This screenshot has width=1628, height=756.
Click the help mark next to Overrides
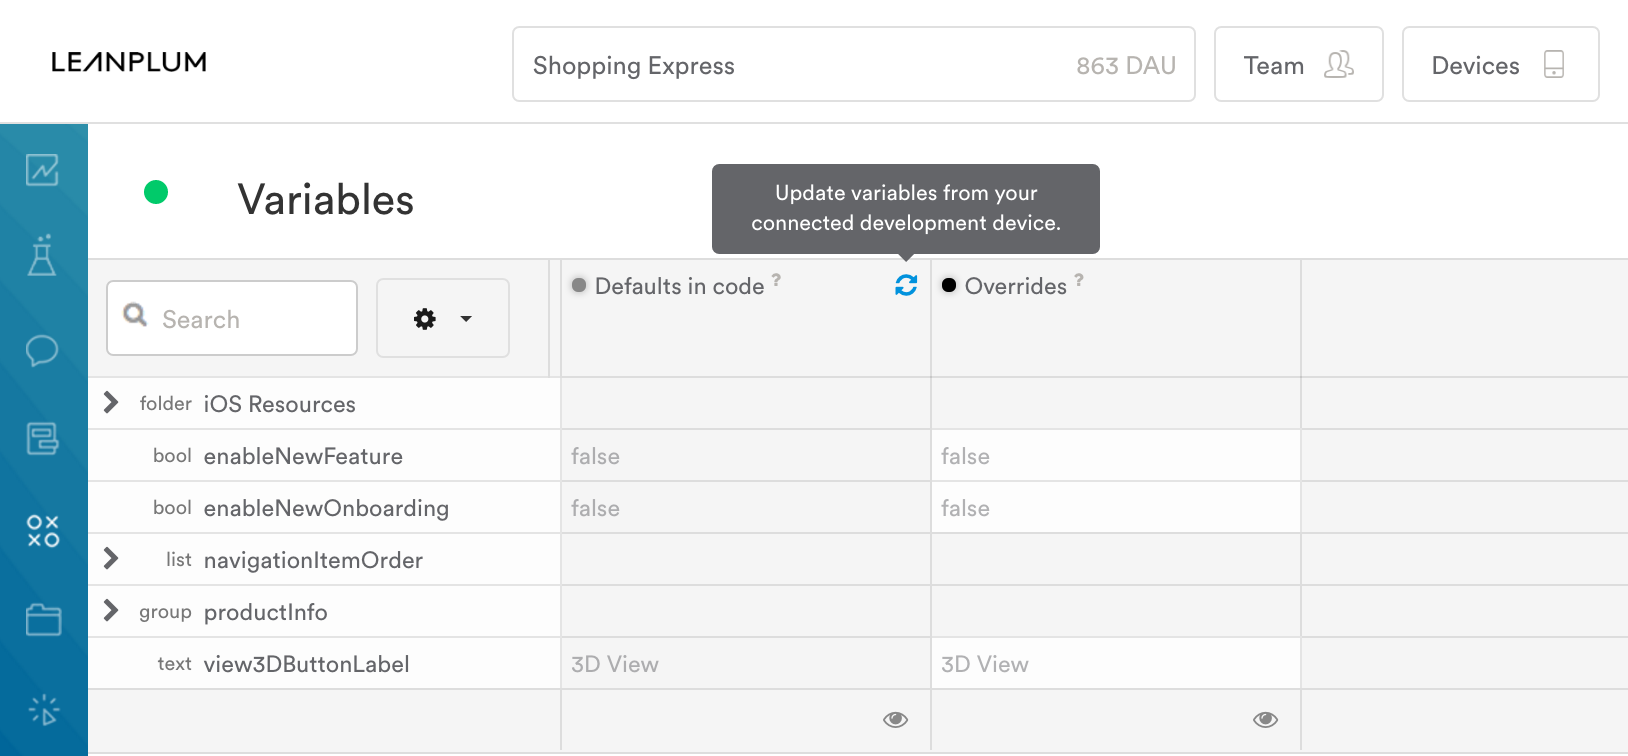click(x=1079, y=280)
